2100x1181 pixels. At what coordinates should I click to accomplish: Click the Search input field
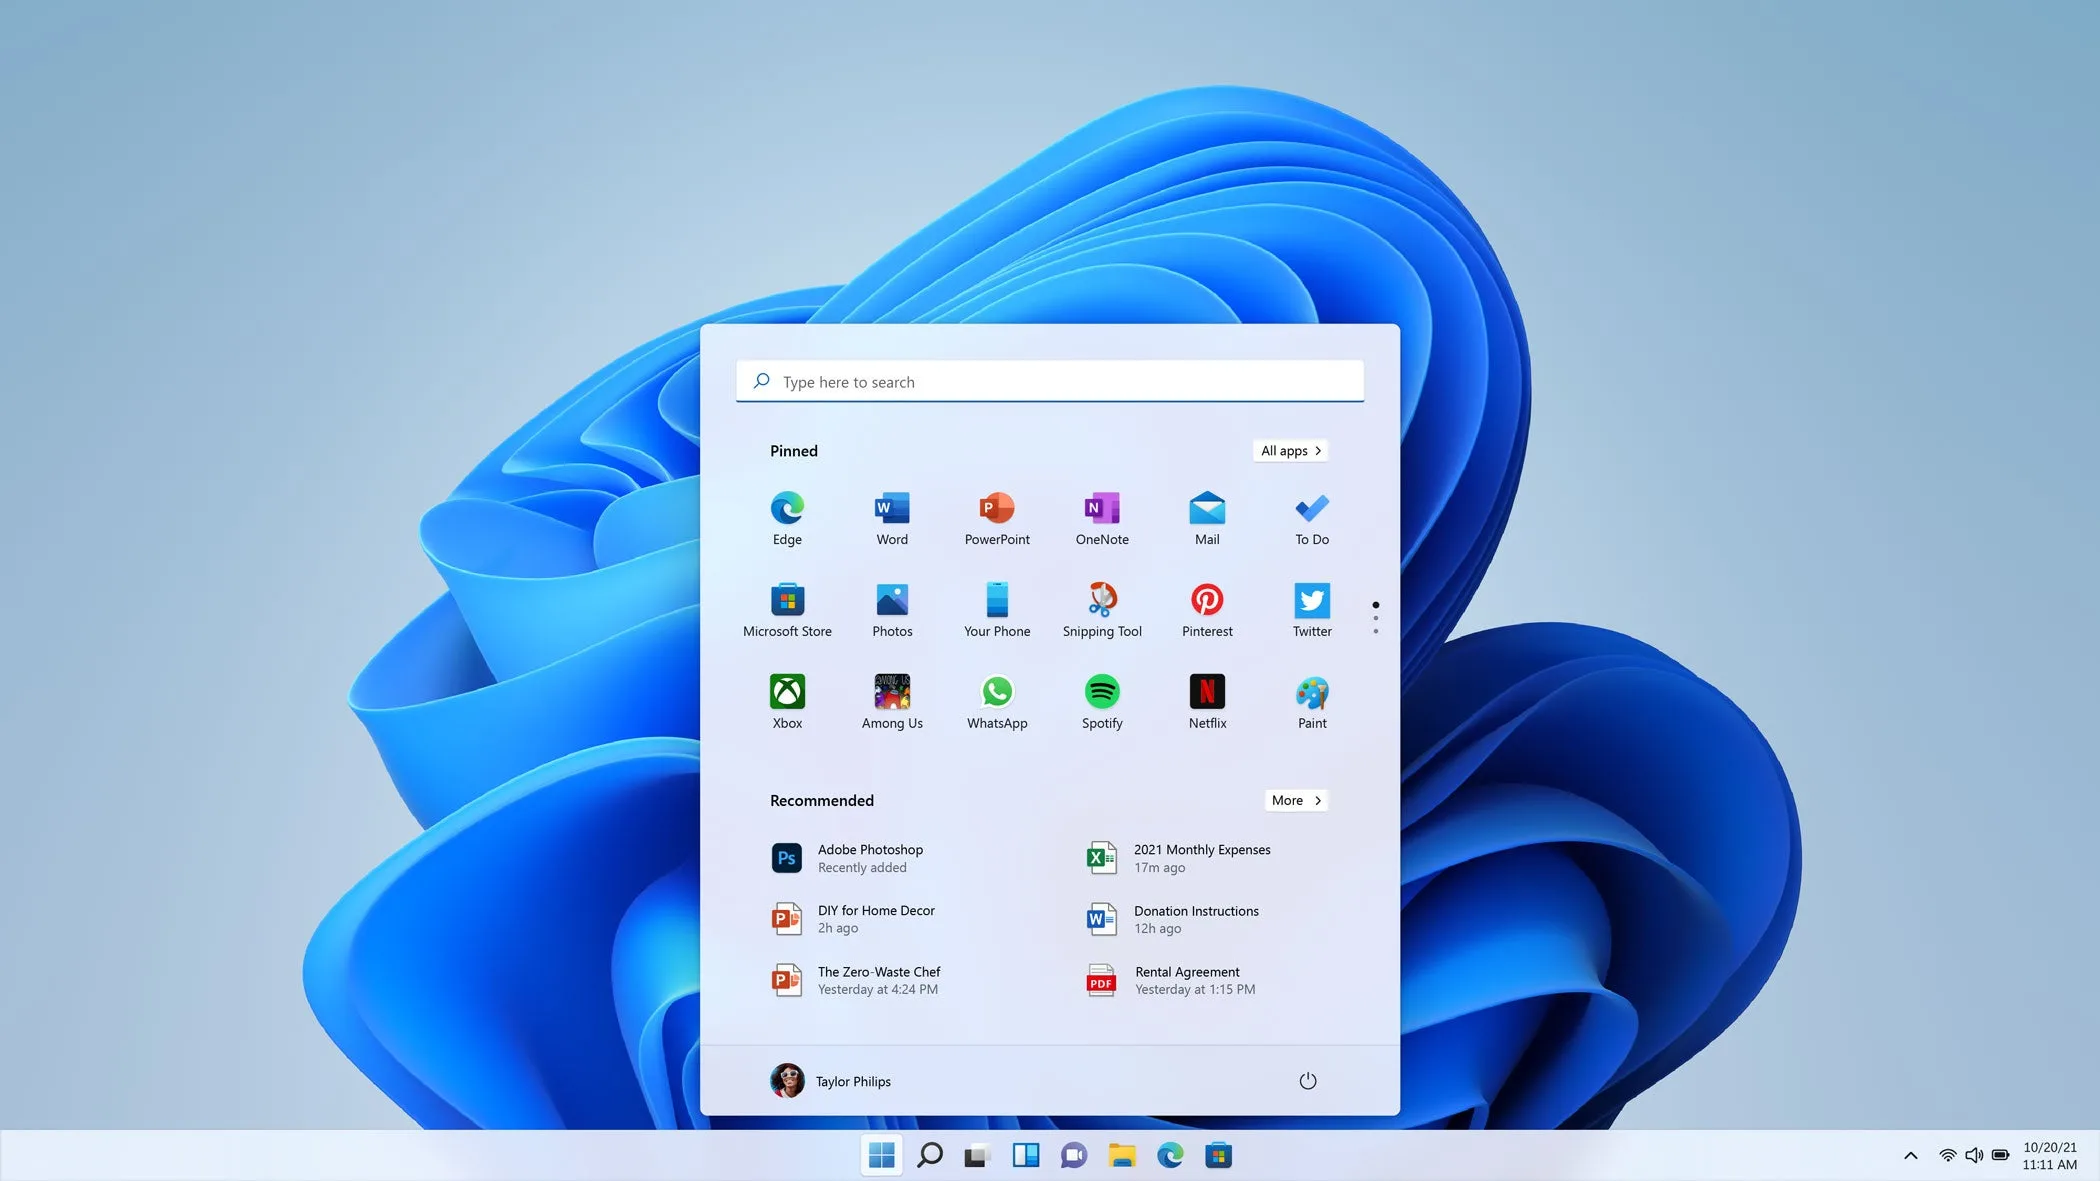pos(1050,379)
